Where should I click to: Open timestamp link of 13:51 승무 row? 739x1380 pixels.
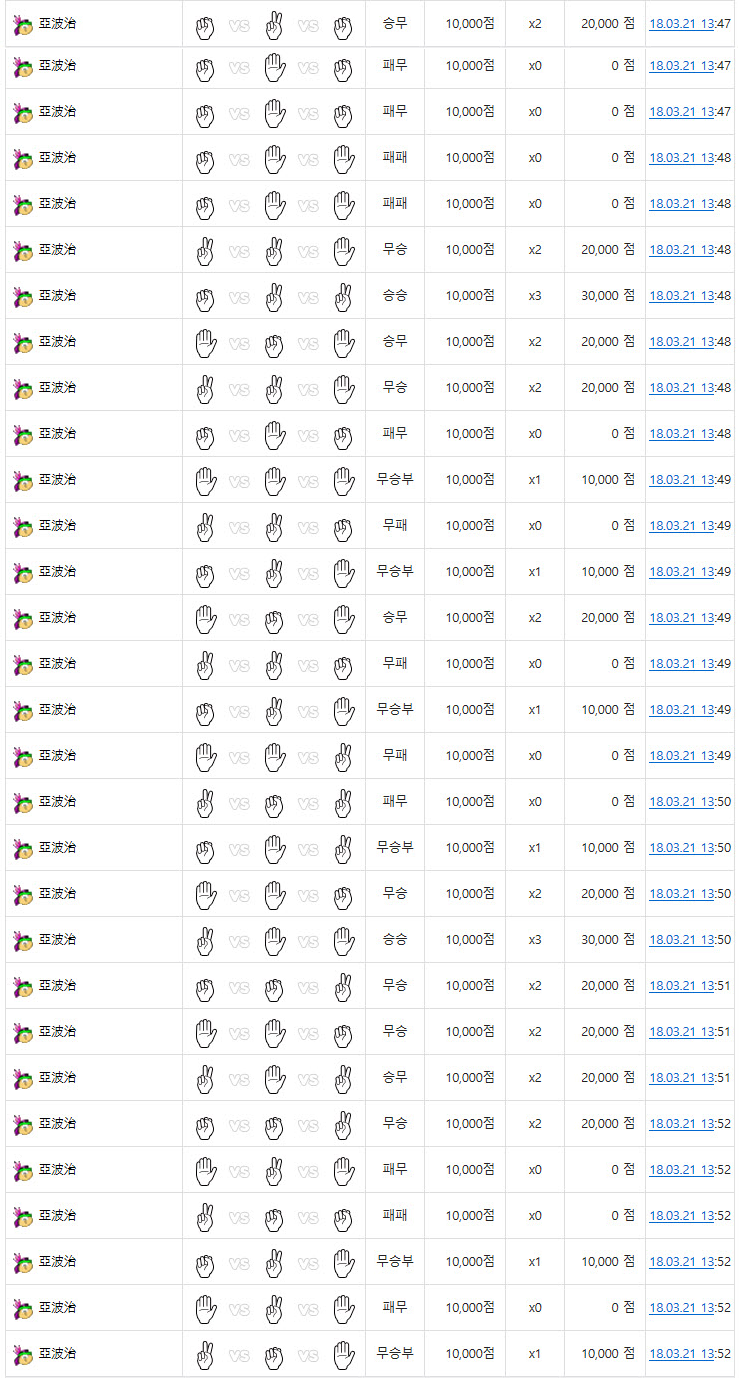click(690, 1078)
